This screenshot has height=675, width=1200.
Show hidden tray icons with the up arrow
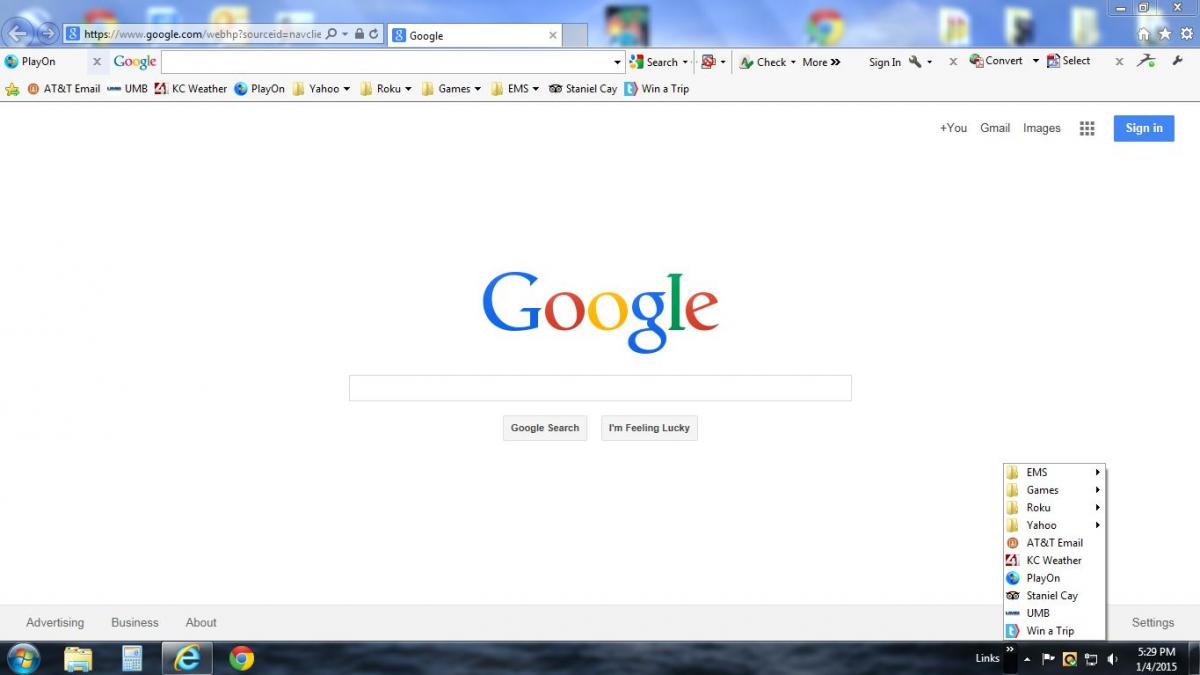[x=1027, y=659]
